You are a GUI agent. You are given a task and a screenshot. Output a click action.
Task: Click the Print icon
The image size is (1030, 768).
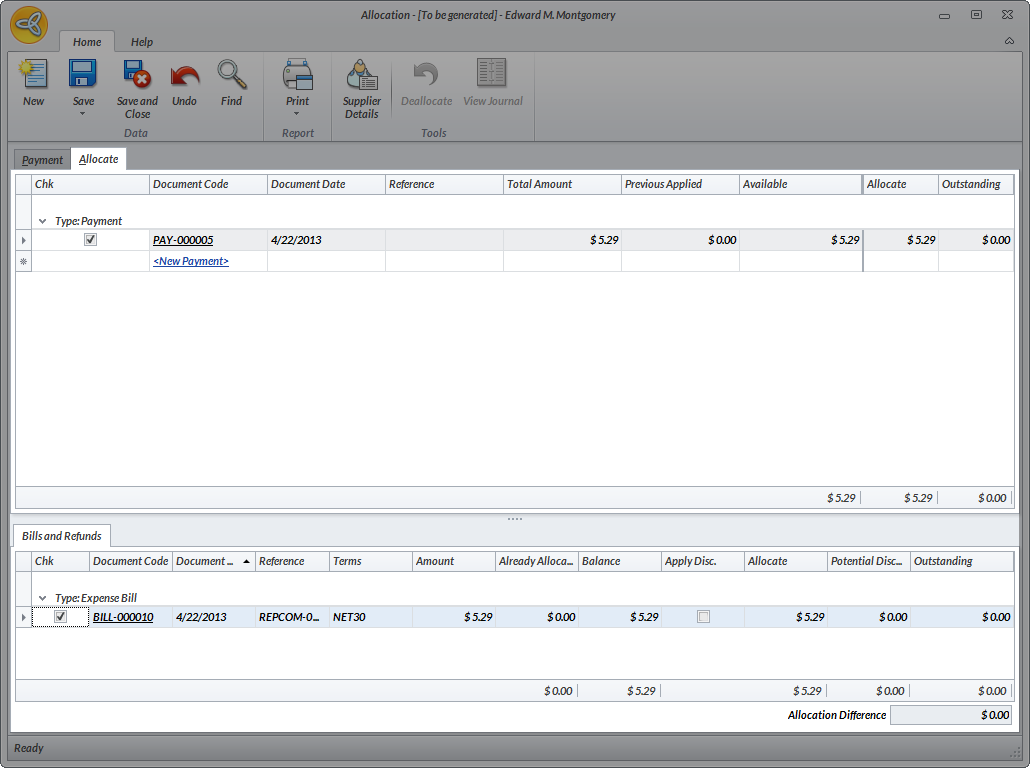coord(297,75)
